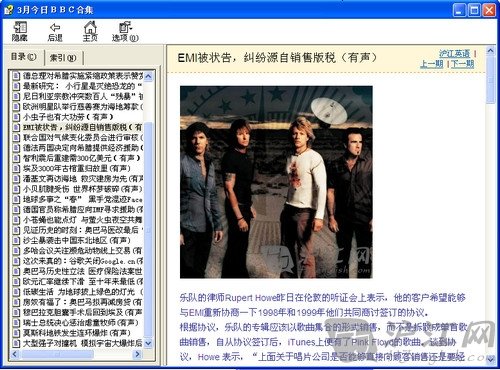Select 瑞士总统决心惩治虐童牧师 topic
Image resolution: width=500 pixels, height=370 pixels.
(x=81, y=323)
